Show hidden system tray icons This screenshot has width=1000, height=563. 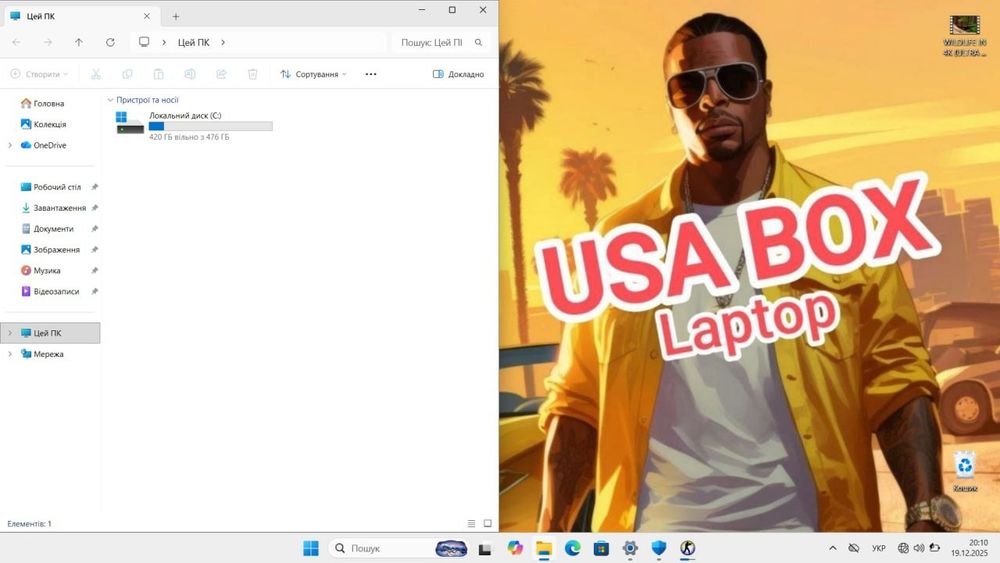(832, 548)
